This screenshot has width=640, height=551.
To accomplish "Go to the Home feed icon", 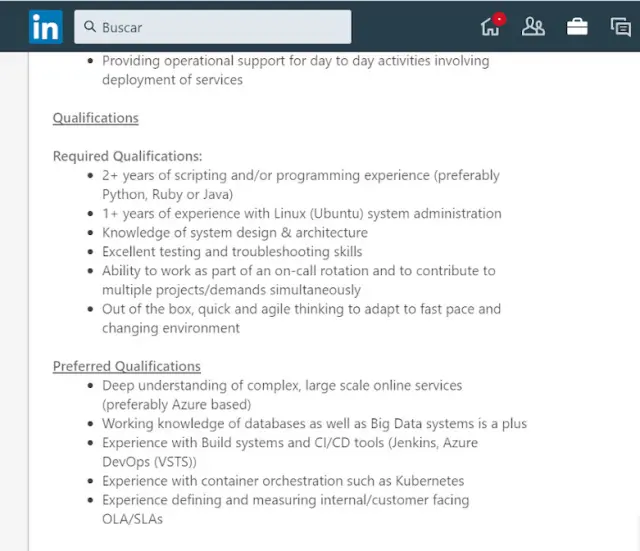I will coord(490,27).
